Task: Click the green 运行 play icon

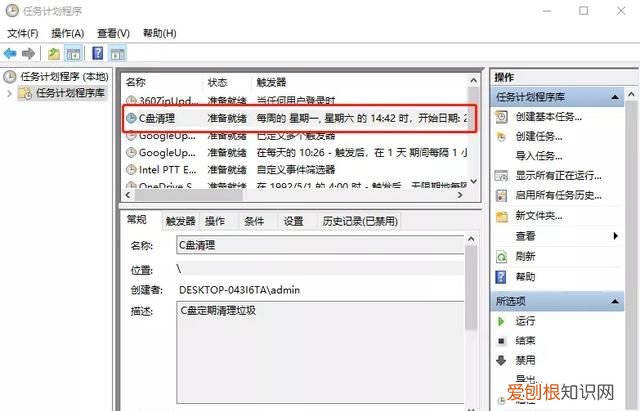Action: (x=501, y=321)
